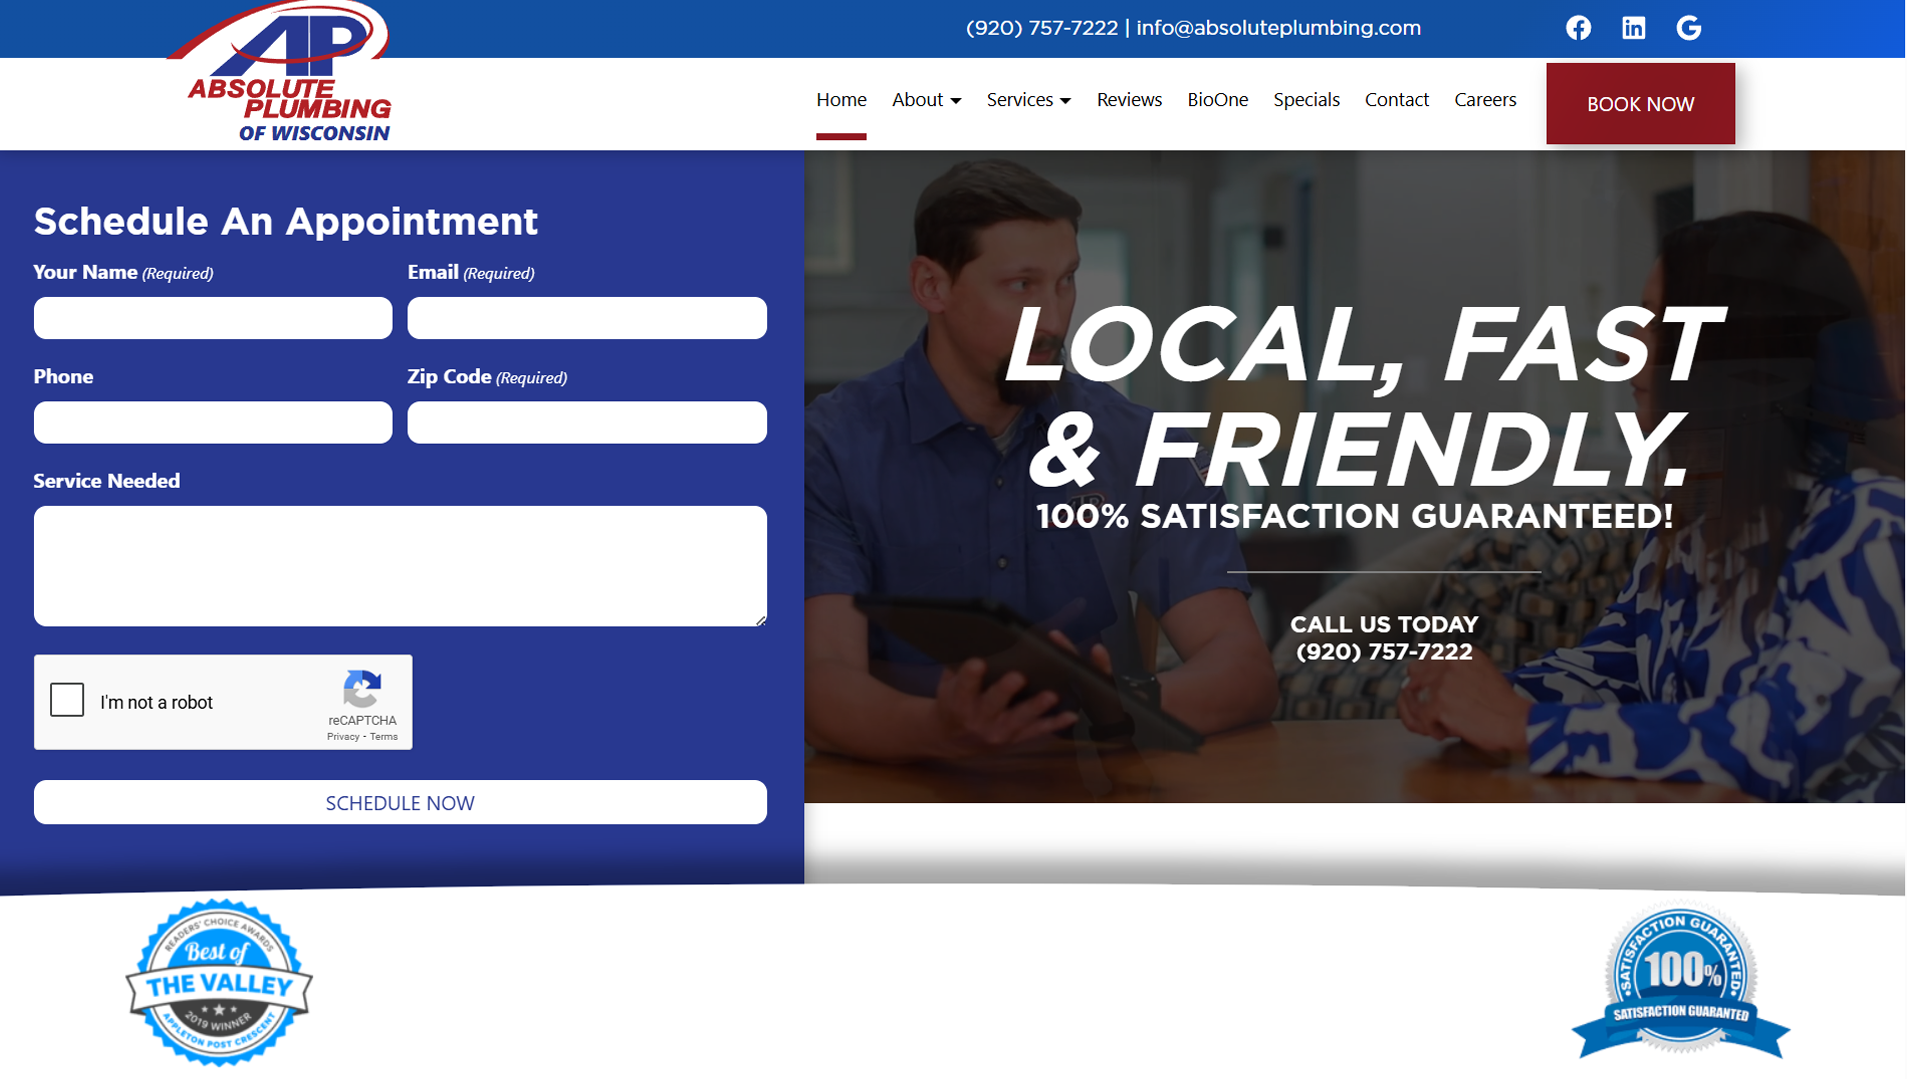Click the reCAPTCHA Privacy link
1907x1079 pixels.
[342, 737]
